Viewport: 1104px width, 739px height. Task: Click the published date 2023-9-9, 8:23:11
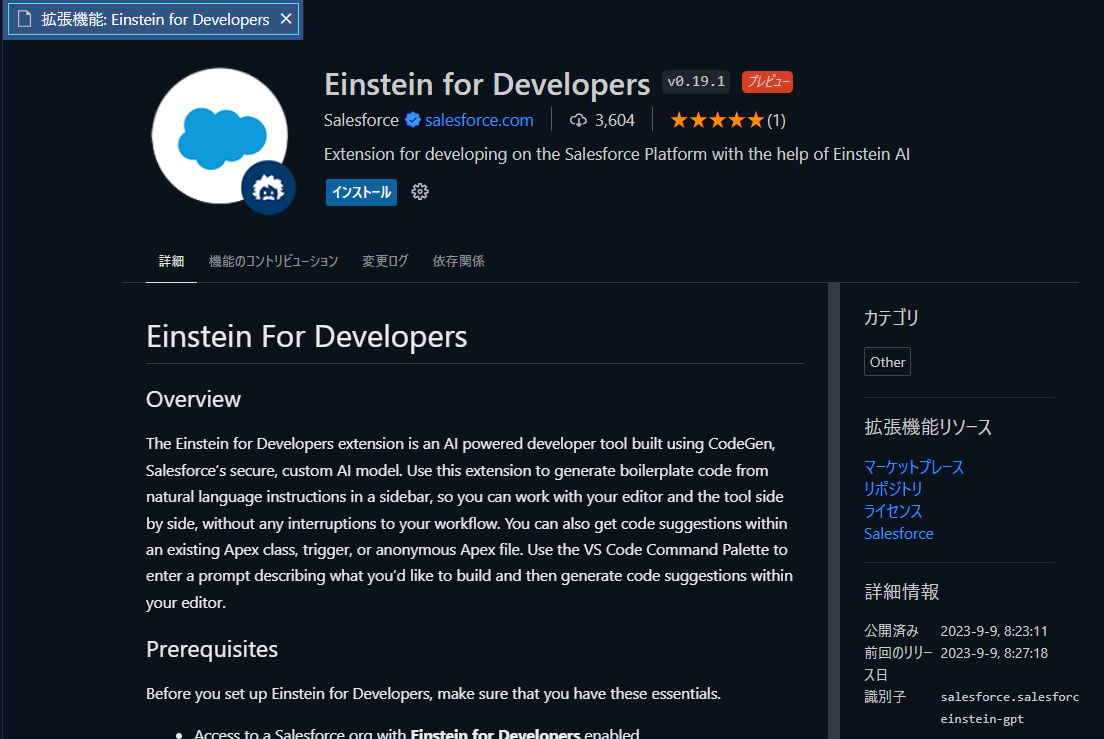tap(993, 631)
